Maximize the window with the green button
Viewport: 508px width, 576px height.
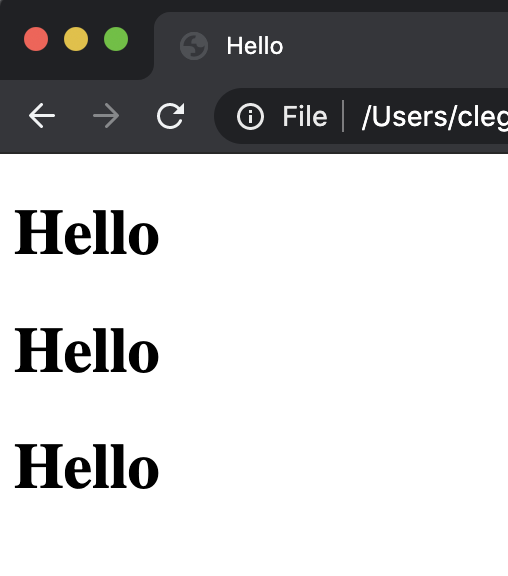(116, 39)
